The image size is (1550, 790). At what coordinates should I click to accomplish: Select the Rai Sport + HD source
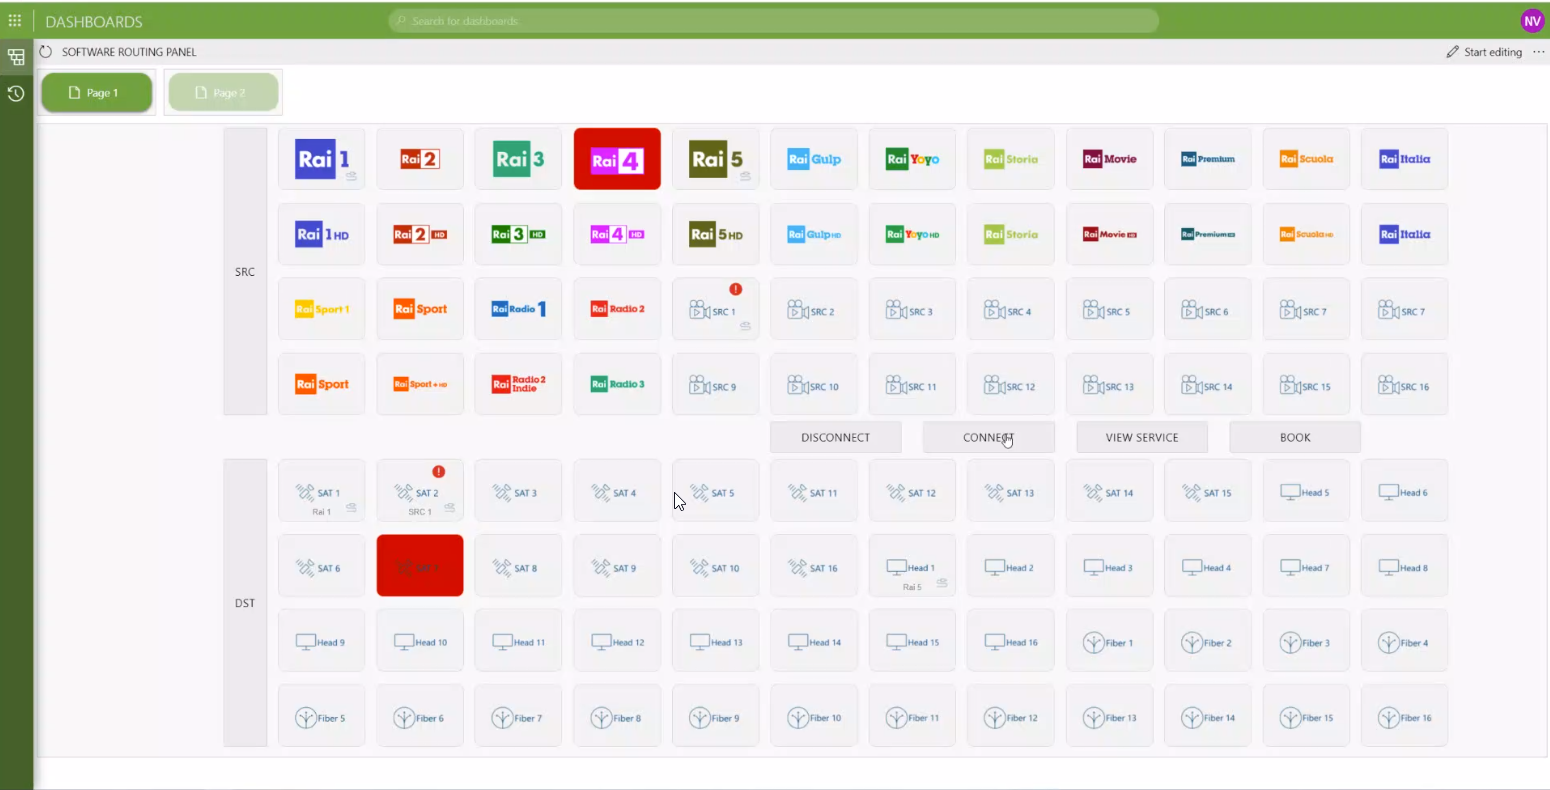point(420,384)
